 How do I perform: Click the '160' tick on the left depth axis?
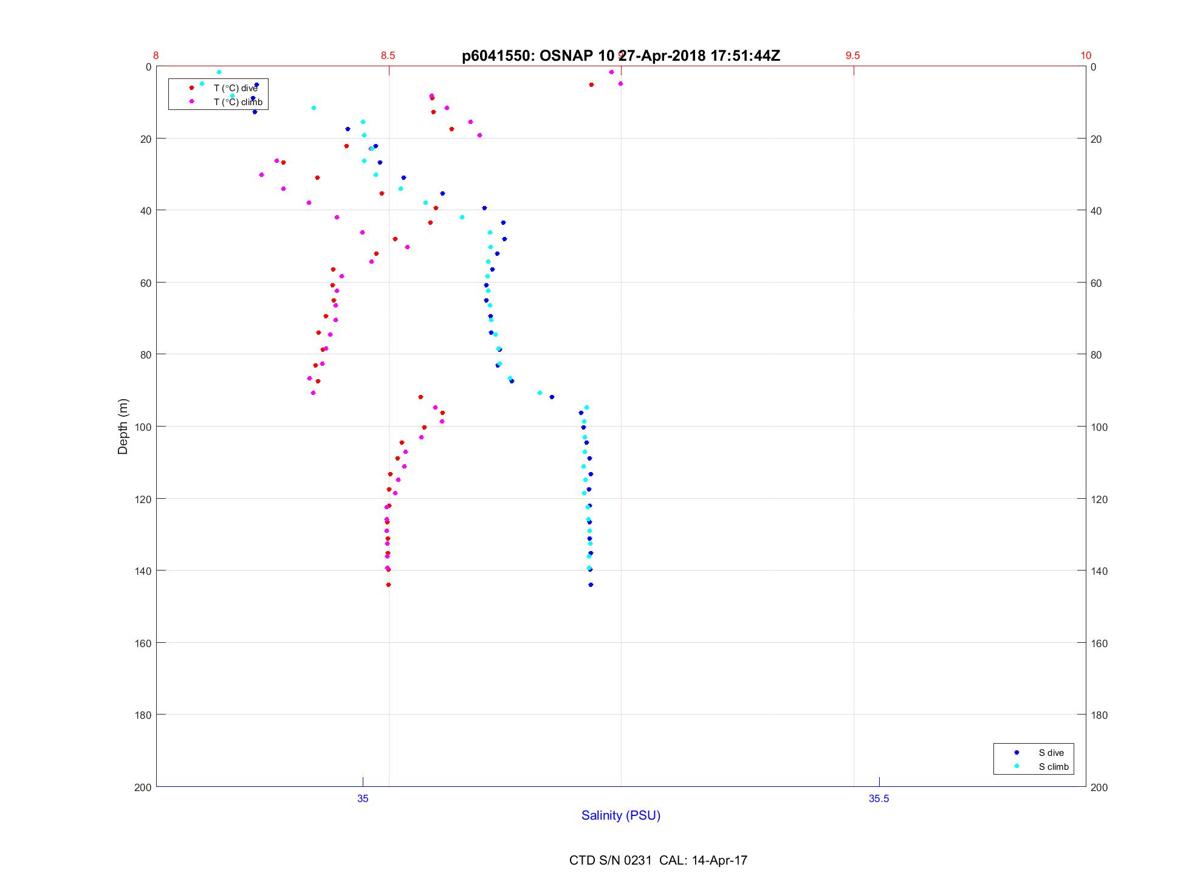coord(142,643)
